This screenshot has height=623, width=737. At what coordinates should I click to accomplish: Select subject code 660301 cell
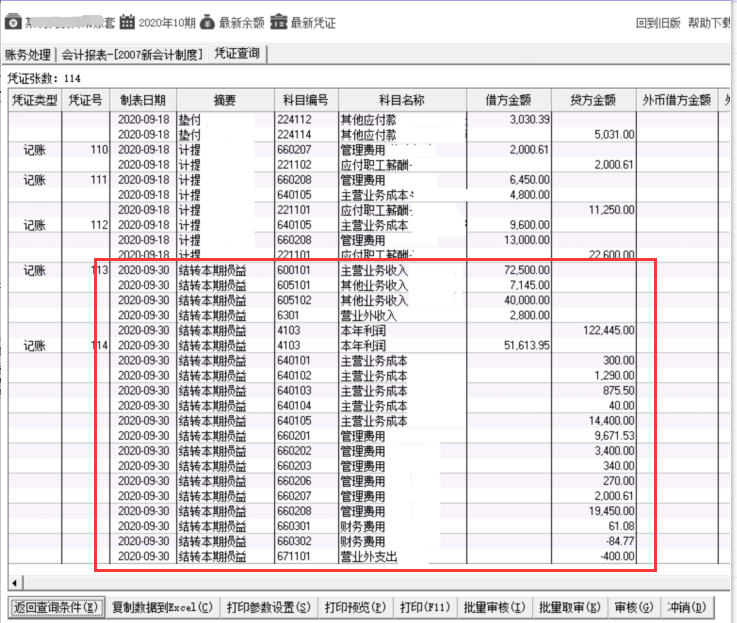click(306, 526)
